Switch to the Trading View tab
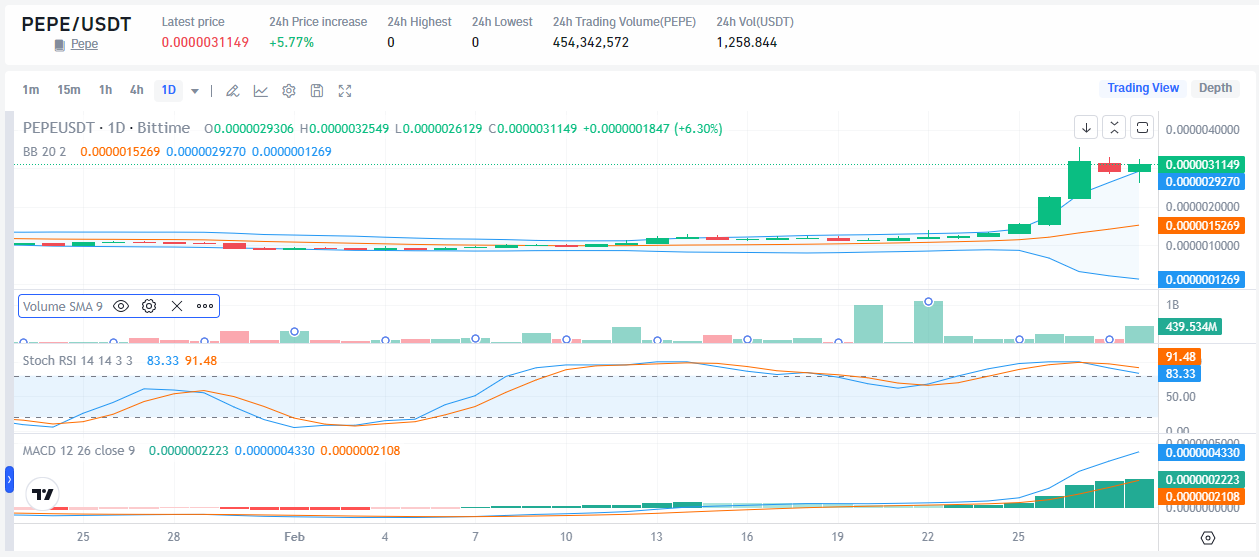Viewport: 1259px width, 557px height. 1143,88
